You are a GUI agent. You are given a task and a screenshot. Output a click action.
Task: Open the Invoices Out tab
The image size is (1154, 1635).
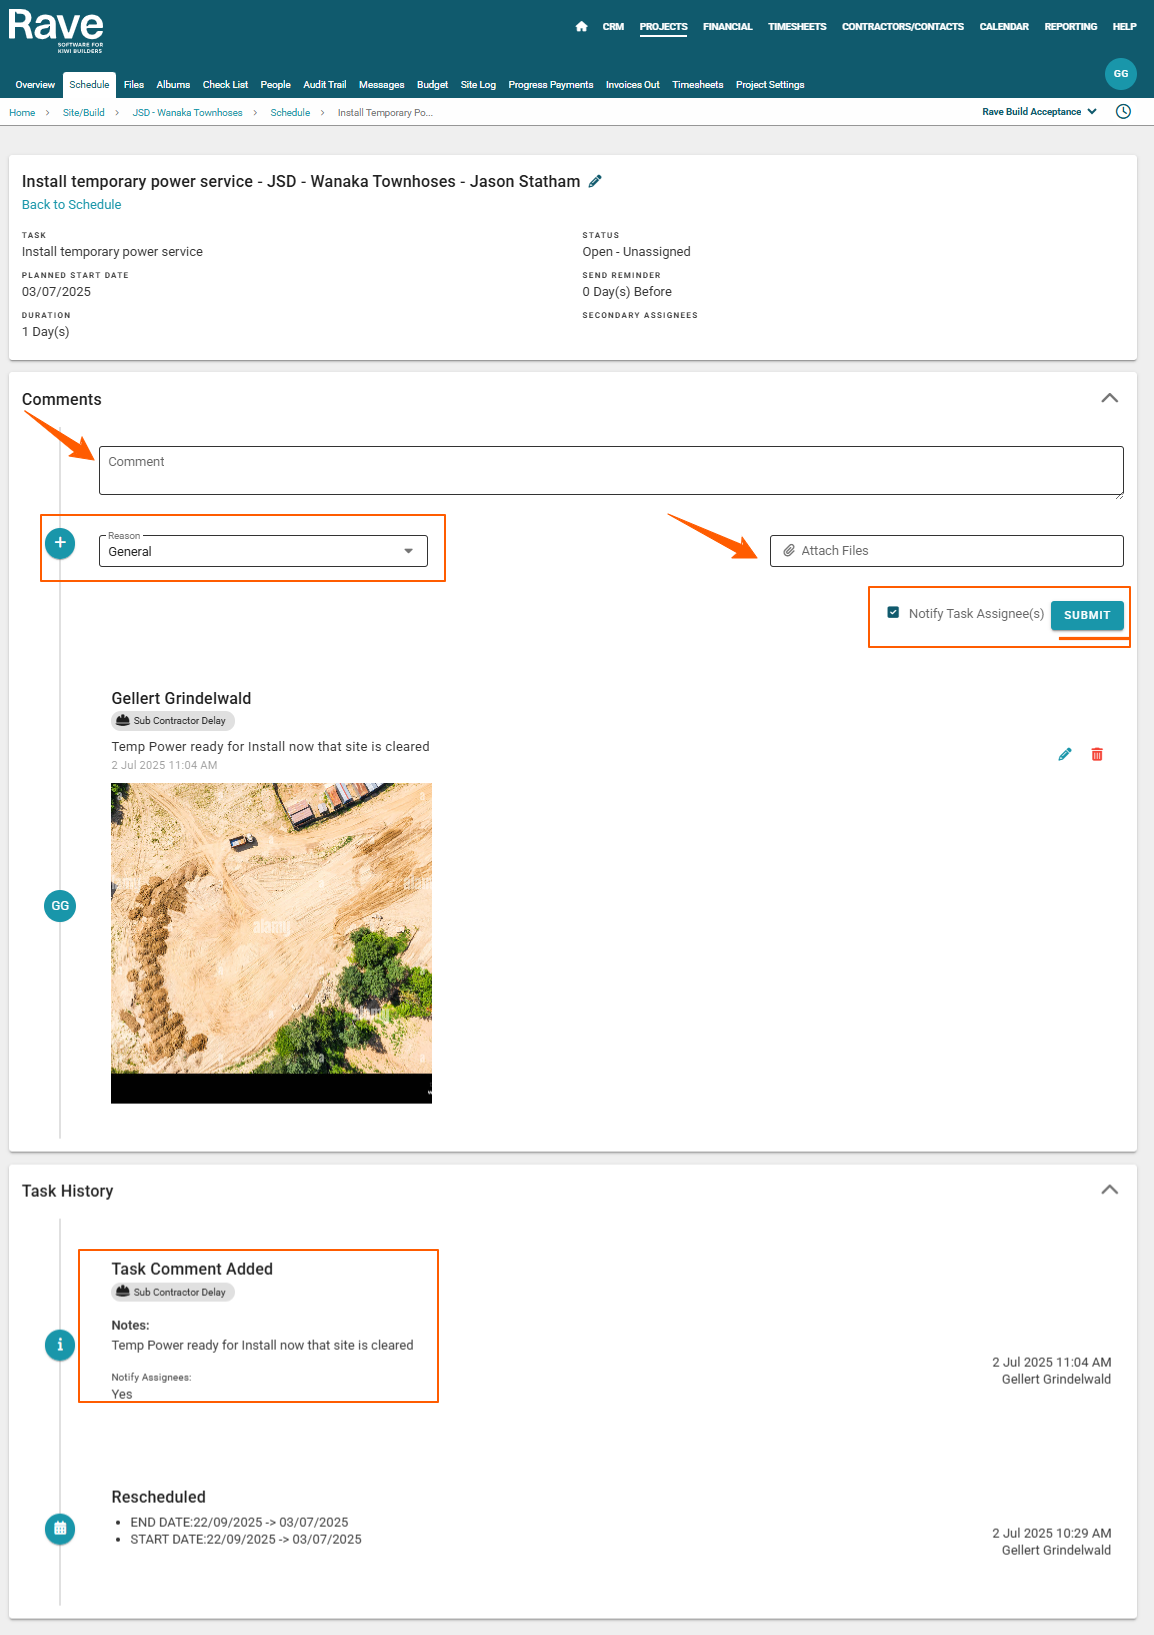coord(632,85)
